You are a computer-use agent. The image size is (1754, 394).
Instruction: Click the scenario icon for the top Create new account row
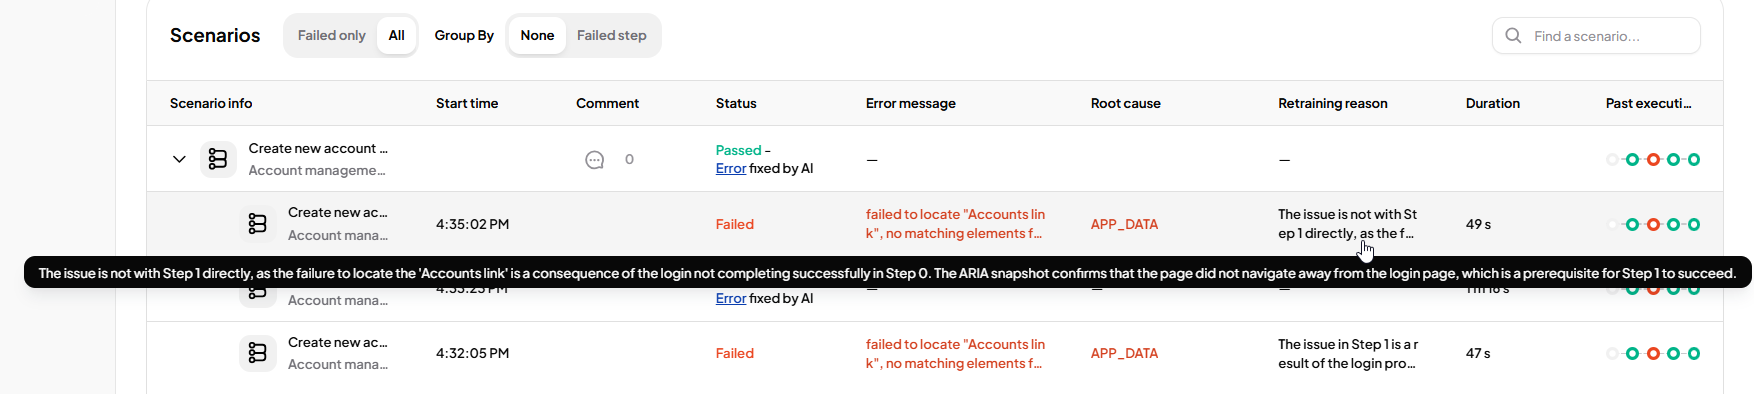(x=218, y=159)
